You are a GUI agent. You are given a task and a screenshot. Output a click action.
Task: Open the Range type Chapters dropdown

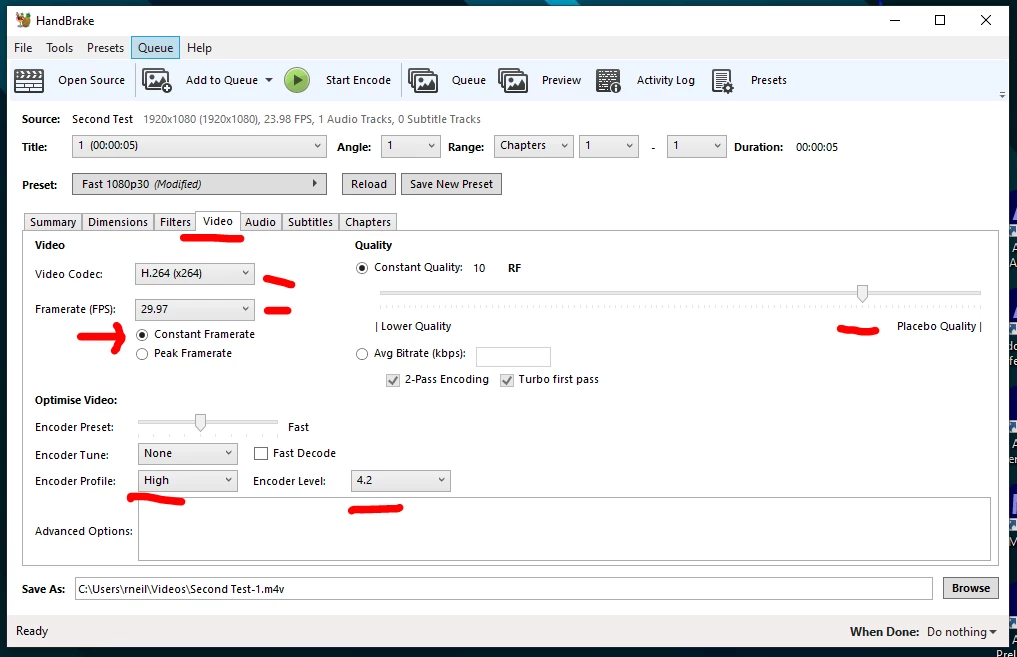point(533,146)
